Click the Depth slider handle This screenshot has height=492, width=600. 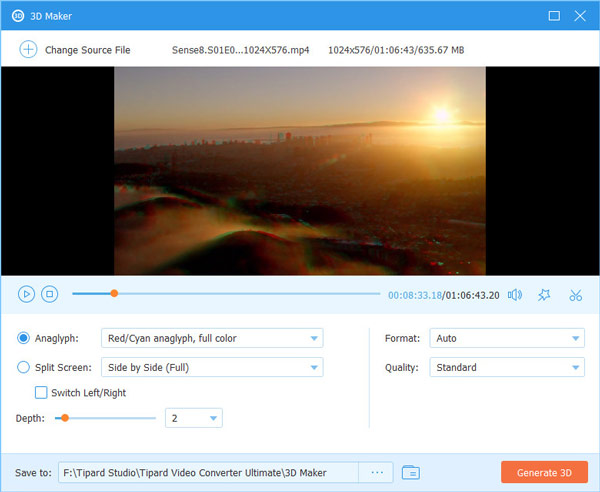(65, 418)
